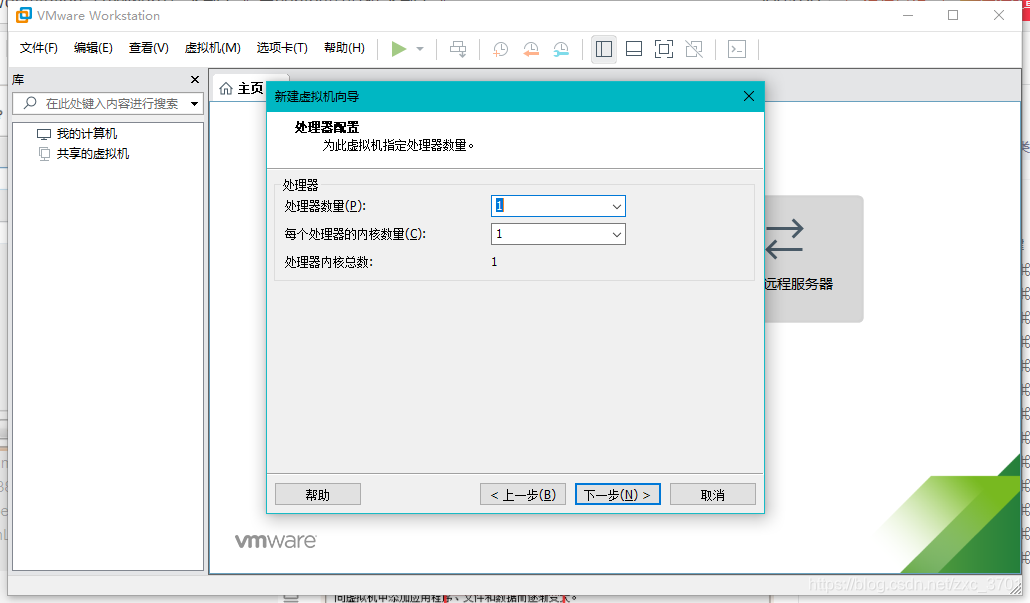Open the 选项卡(T) menu

point(282,48)
